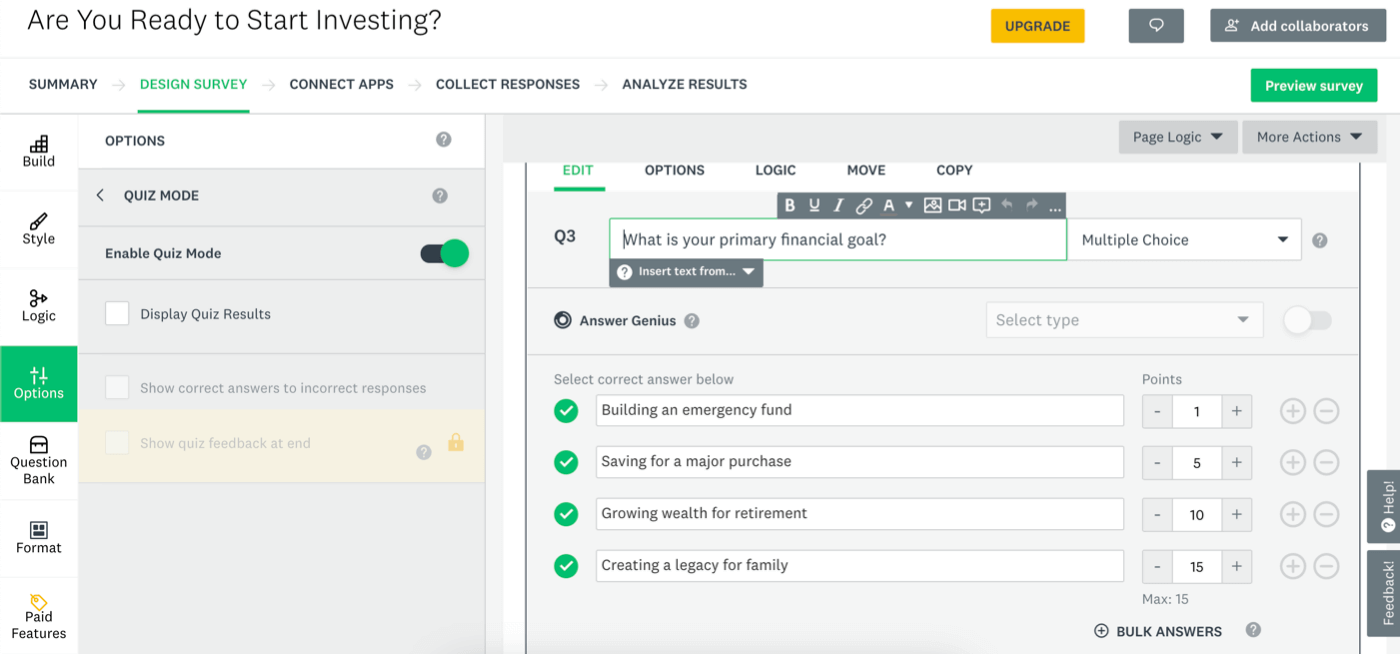
Task: Go back using Quiz Mode chevron
Action: [100, 195]
